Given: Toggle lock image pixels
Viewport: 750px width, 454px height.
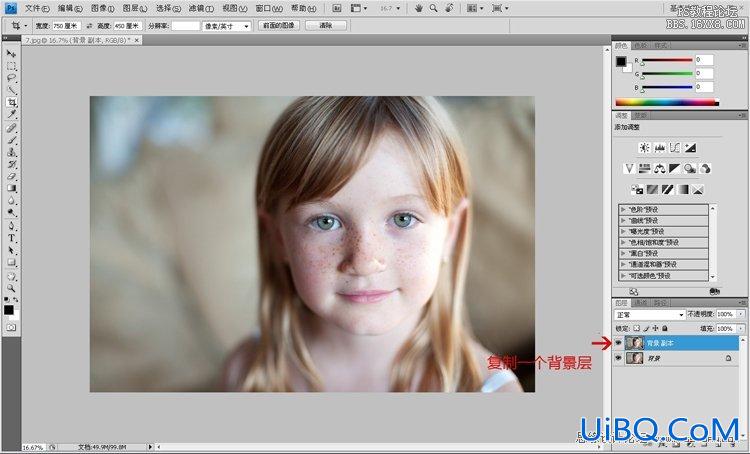Looking at the screenshot, I should (x=646, y=329).
